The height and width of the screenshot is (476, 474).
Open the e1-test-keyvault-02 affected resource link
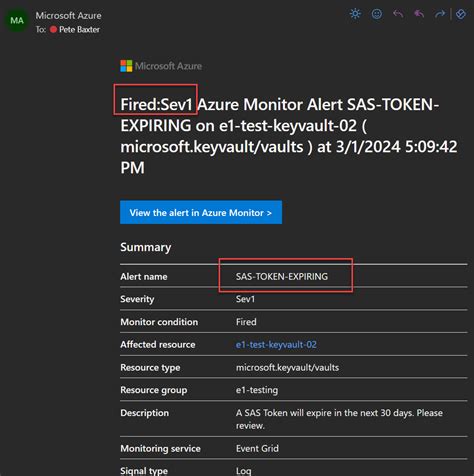point(276,345)
